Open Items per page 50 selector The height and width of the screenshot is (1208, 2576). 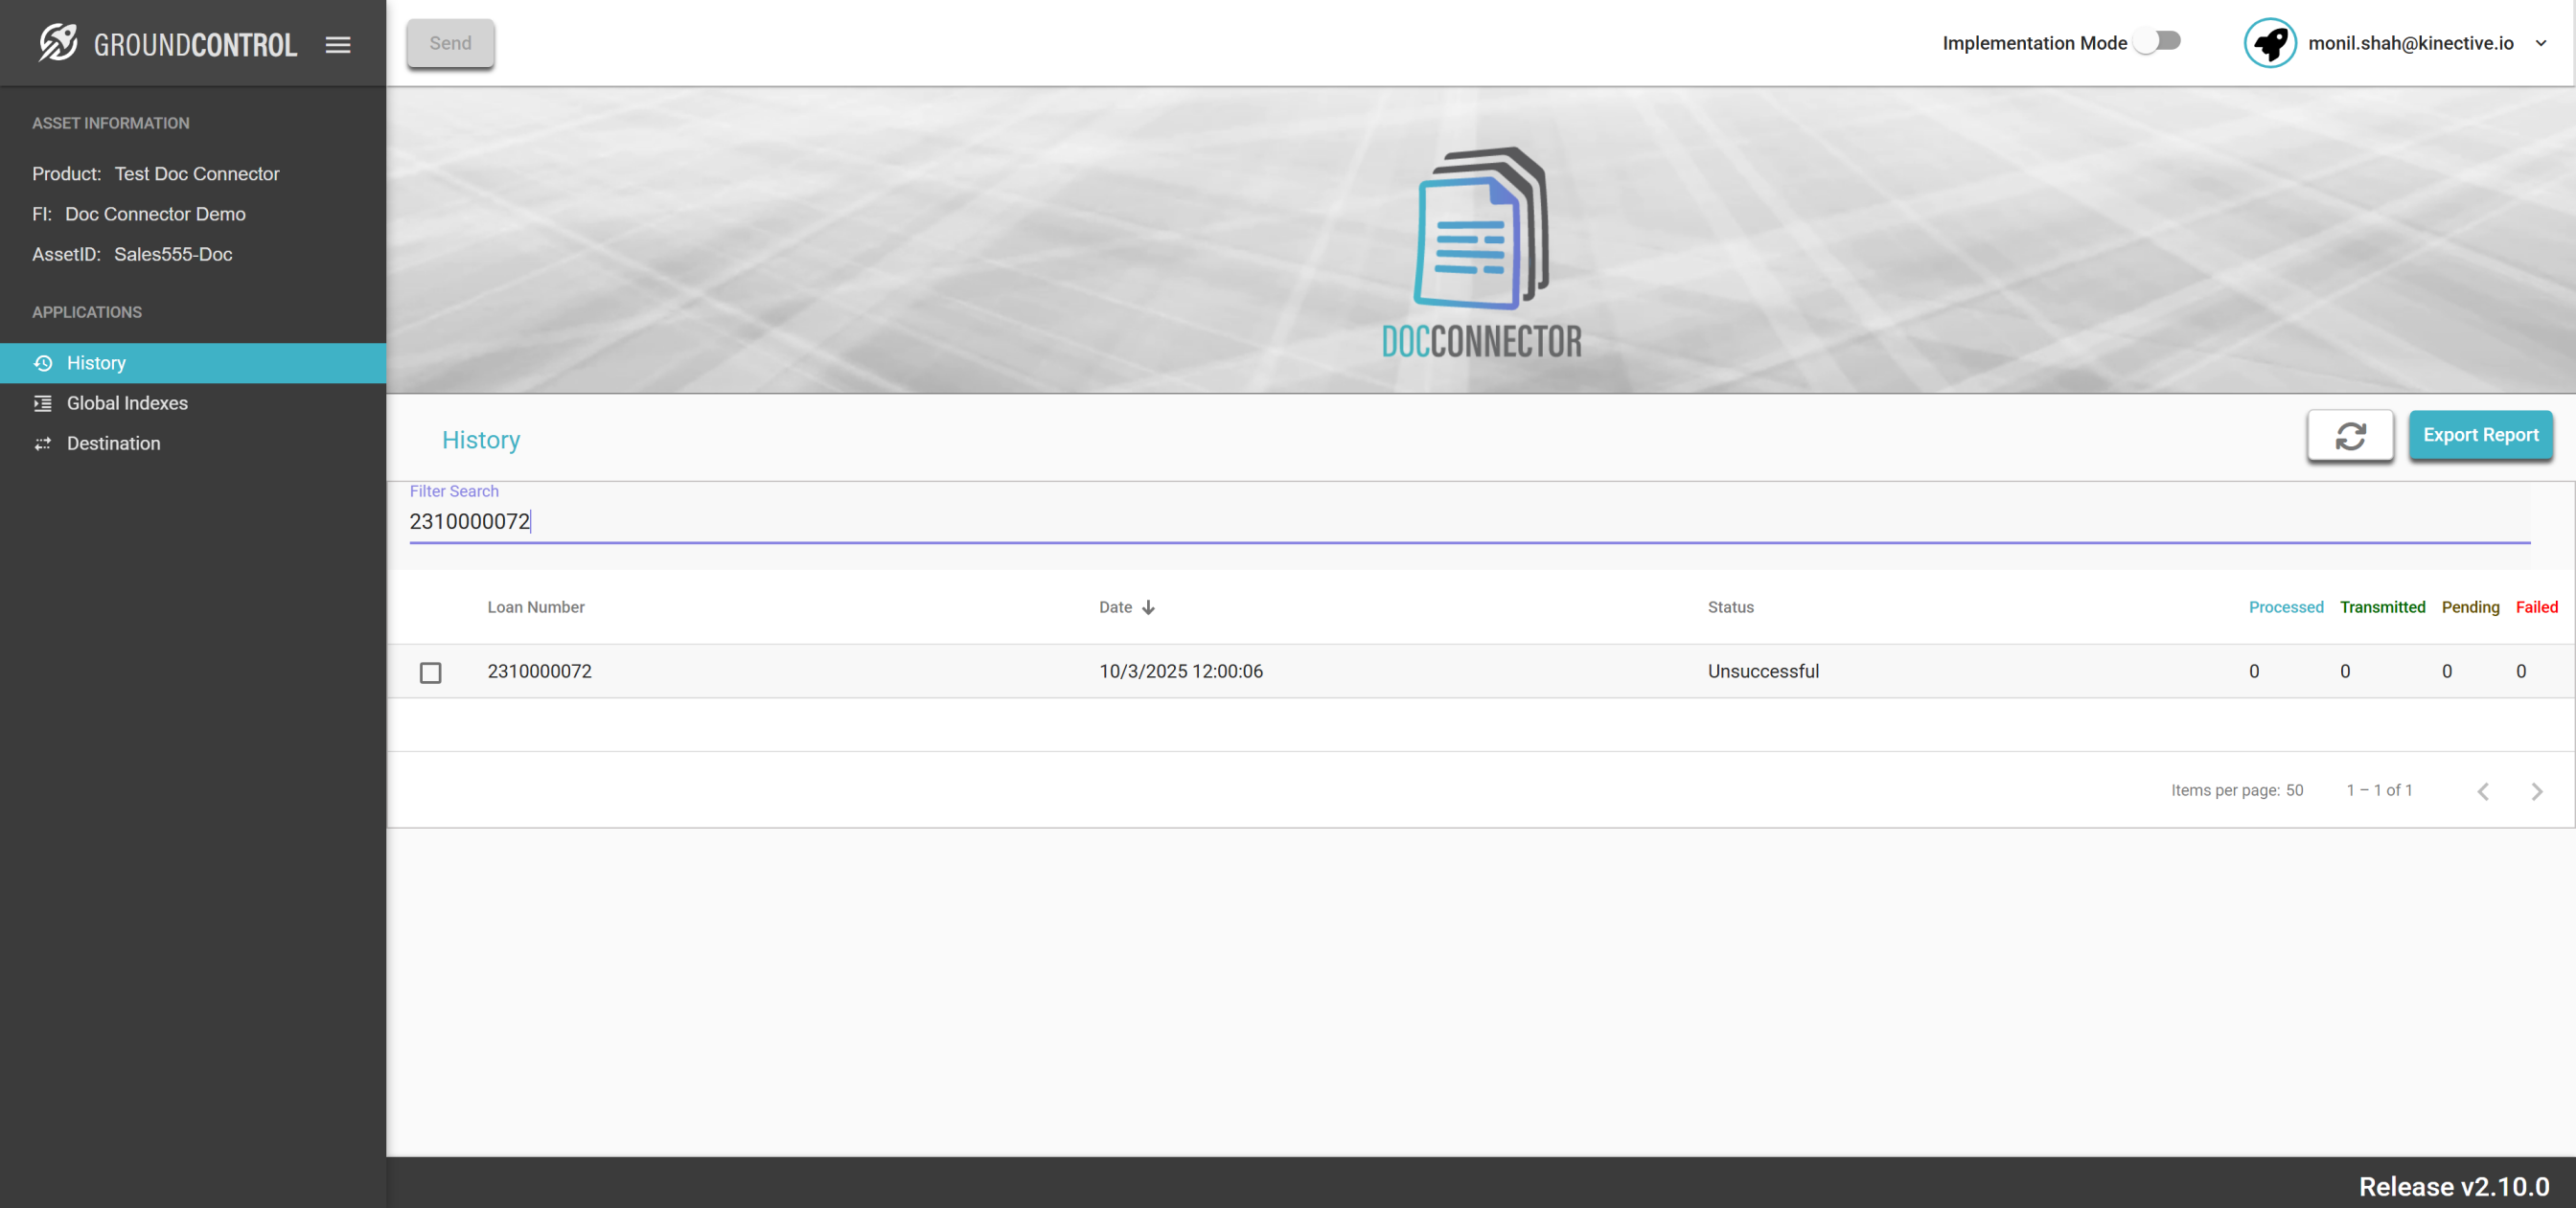coord(2293,790)
